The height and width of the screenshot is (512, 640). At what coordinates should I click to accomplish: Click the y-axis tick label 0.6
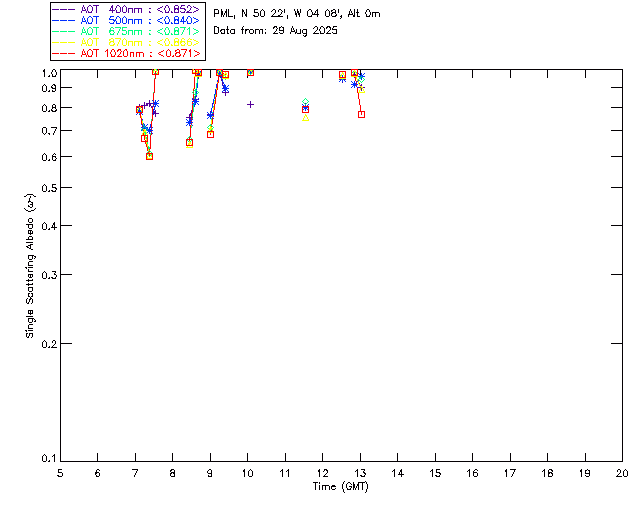click(x=49, y=157)
